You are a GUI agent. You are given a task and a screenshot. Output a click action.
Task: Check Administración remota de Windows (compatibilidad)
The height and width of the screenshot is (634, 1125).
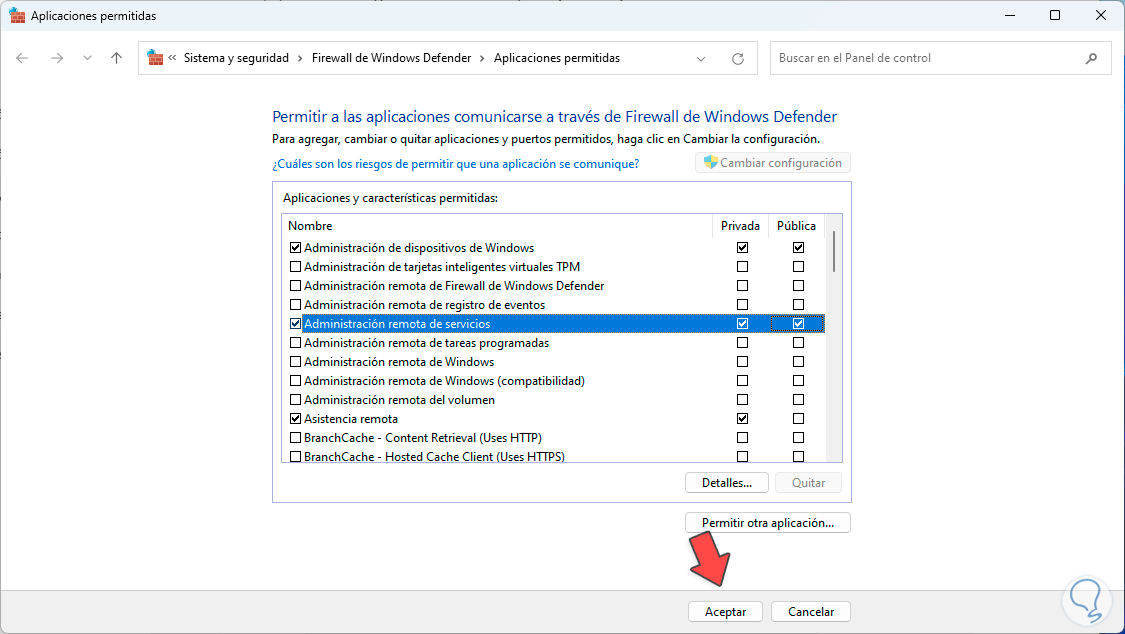point(295,381)
